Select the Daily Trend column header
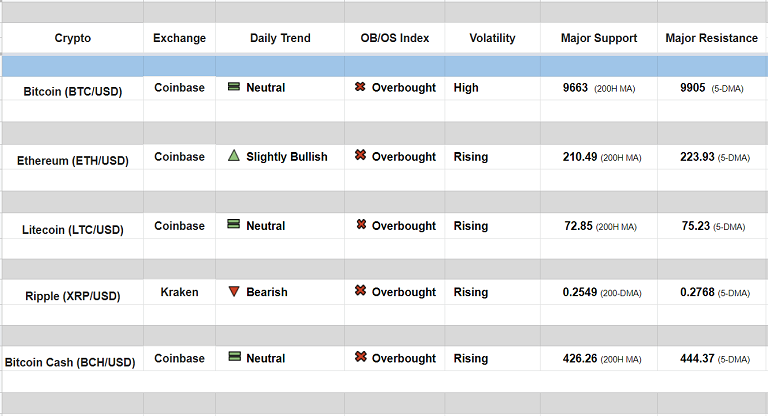This screenshot has height=416, width=768. (x=280, y=38)
